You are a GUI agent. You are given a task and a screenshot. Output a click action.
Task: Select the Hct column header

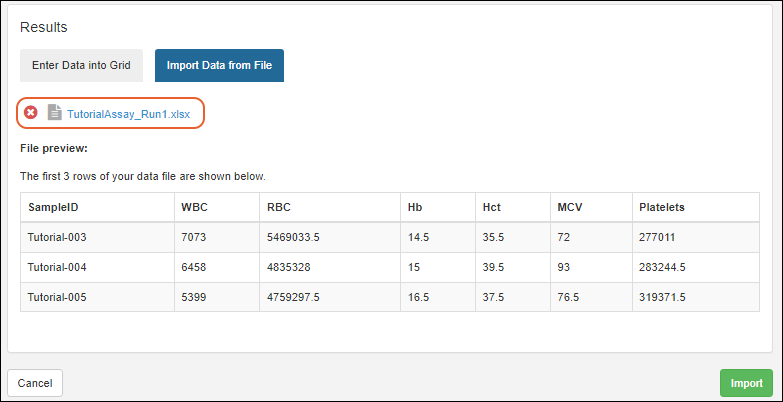[x=492, y=207]
